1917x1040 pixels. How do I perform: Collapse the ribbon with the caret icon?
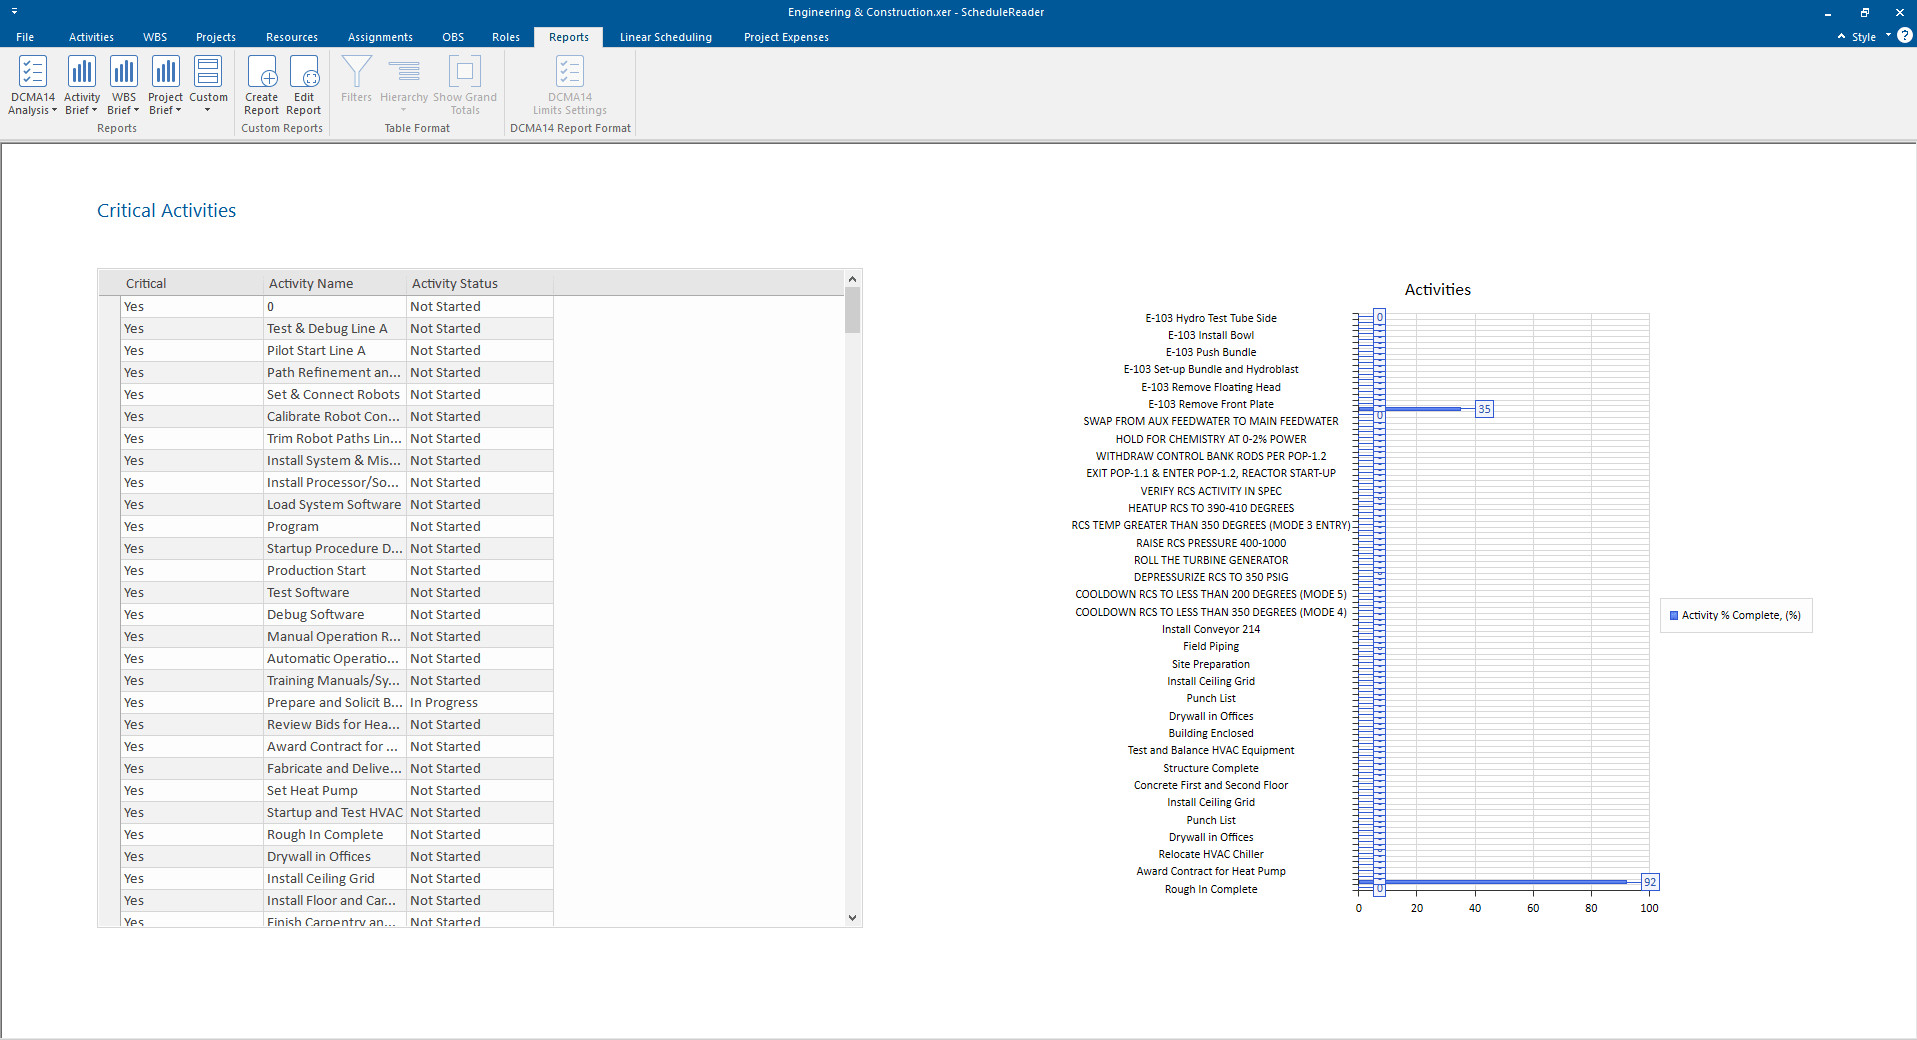click(x=1841, y=37)
